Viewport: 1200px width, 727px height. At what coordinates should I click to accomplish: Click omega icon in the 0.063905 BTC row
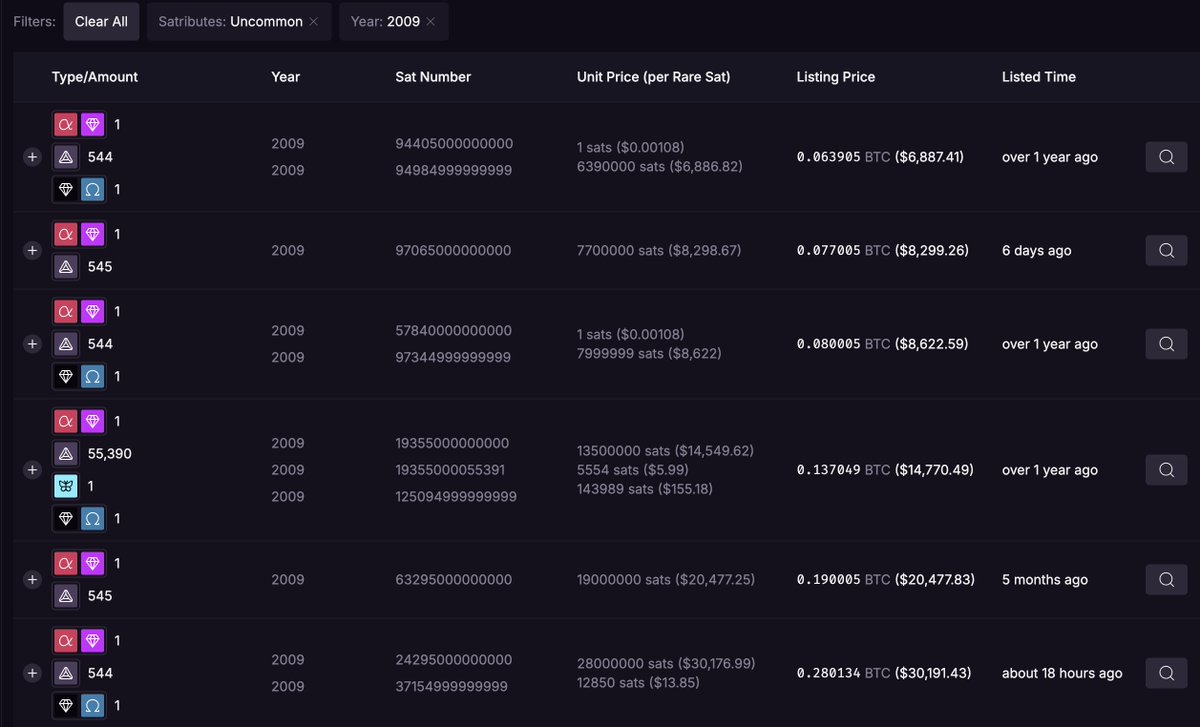tap(93, 190)
